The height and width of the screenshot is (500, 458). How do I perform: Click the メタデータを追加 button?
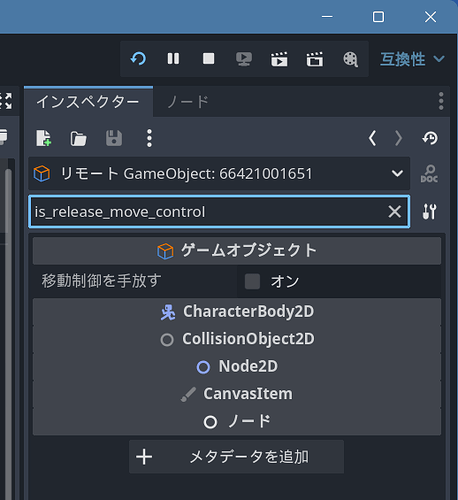236,457
